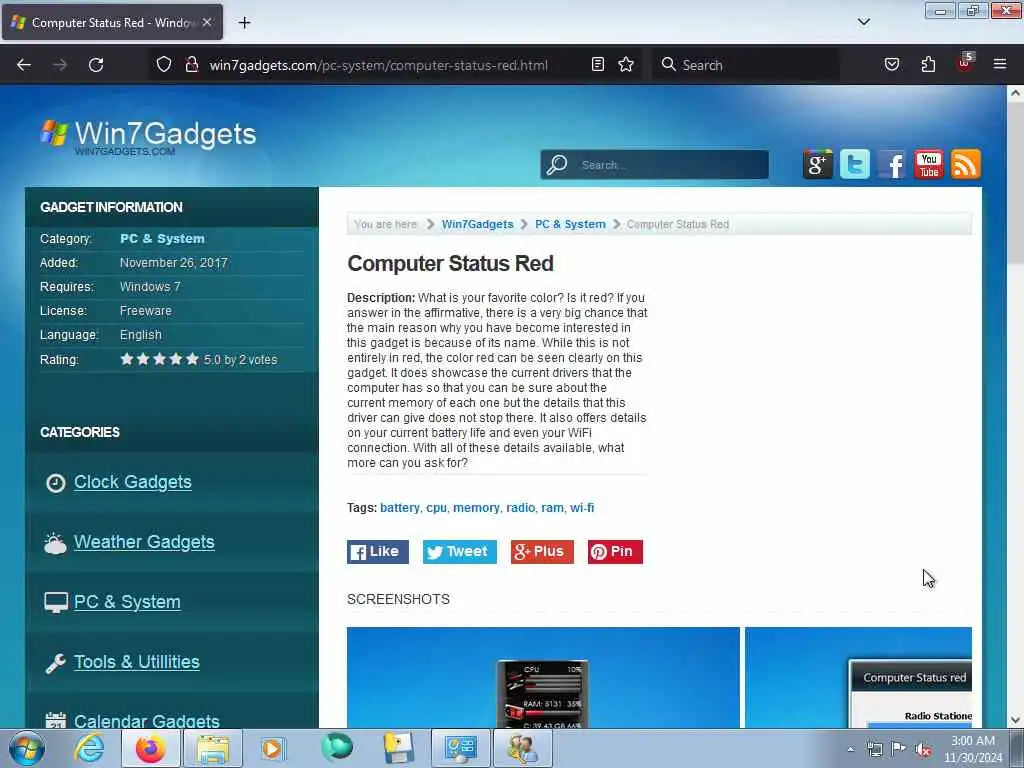This screenshot has width=1024, height=768.
Task: Open the battery tag link
Action: (400, 507)
